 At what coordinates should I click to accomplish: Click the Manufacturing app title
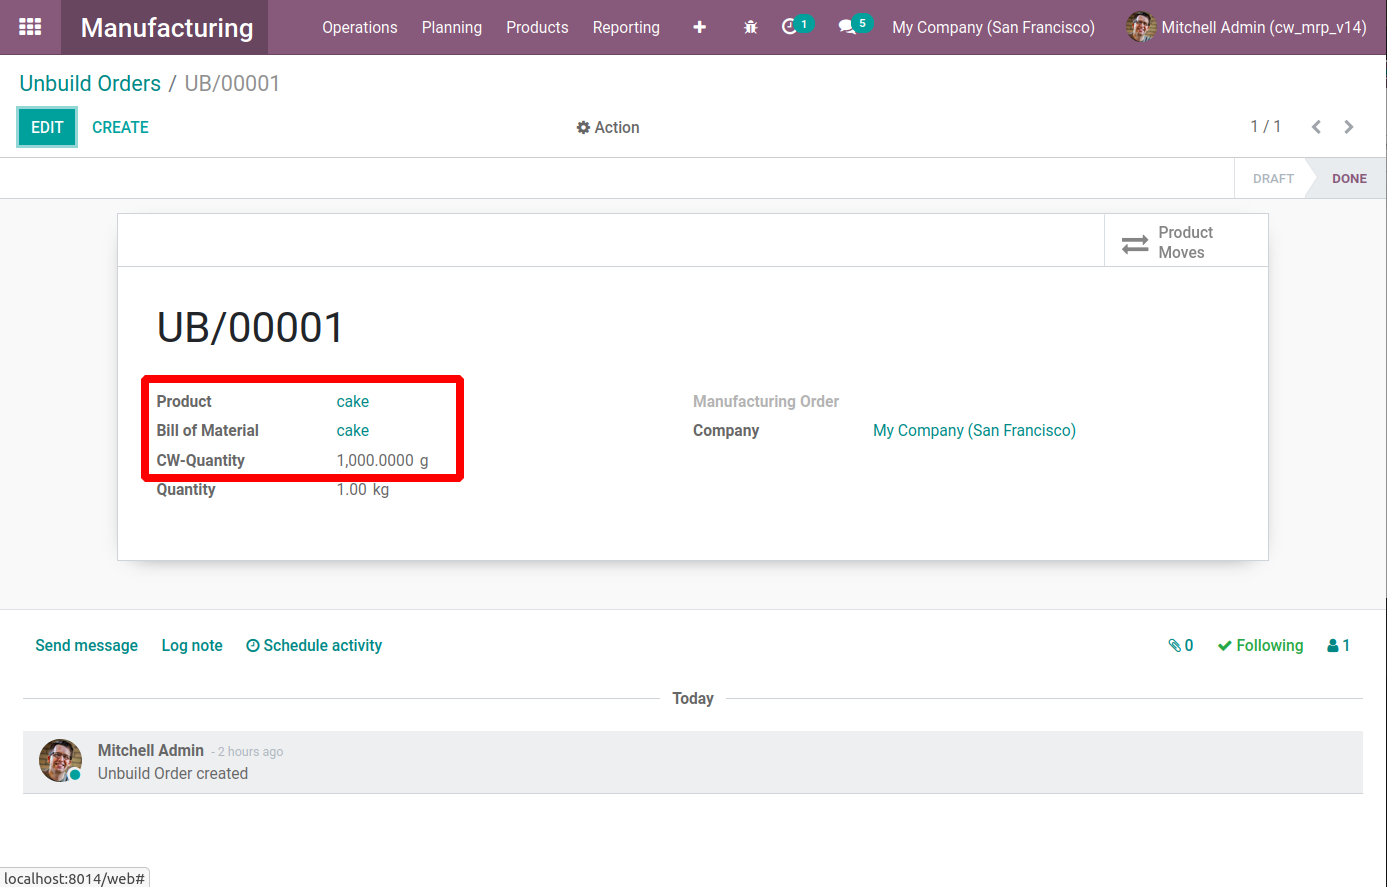[x=167, y=28]
